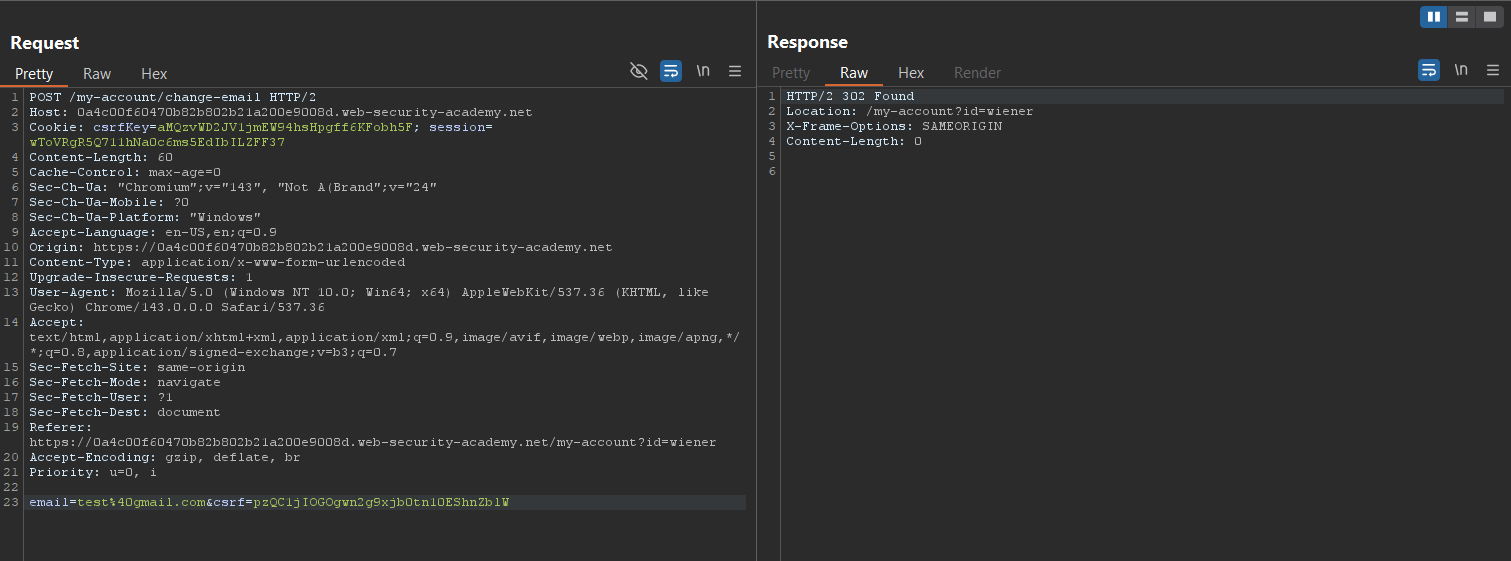Click the Sec-Fetch-Mode: navigate header
This screenshot has height=561, width=1511.
125,382
